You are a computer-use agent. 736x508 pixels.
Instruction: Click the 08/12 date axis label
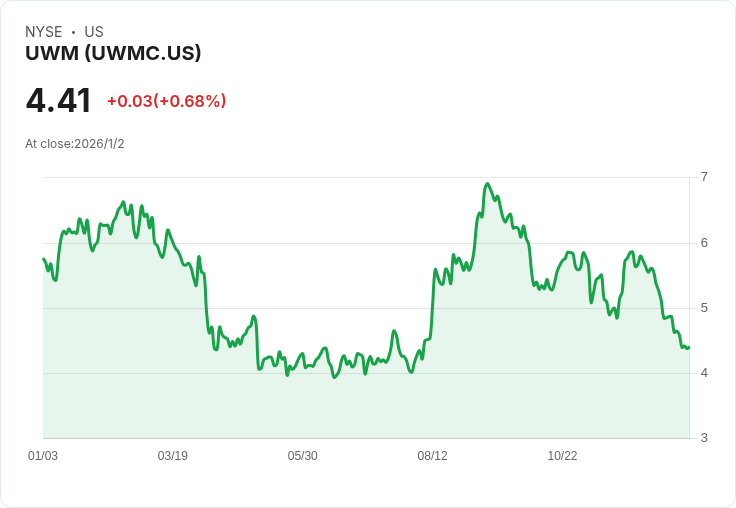tap(432, 456)
